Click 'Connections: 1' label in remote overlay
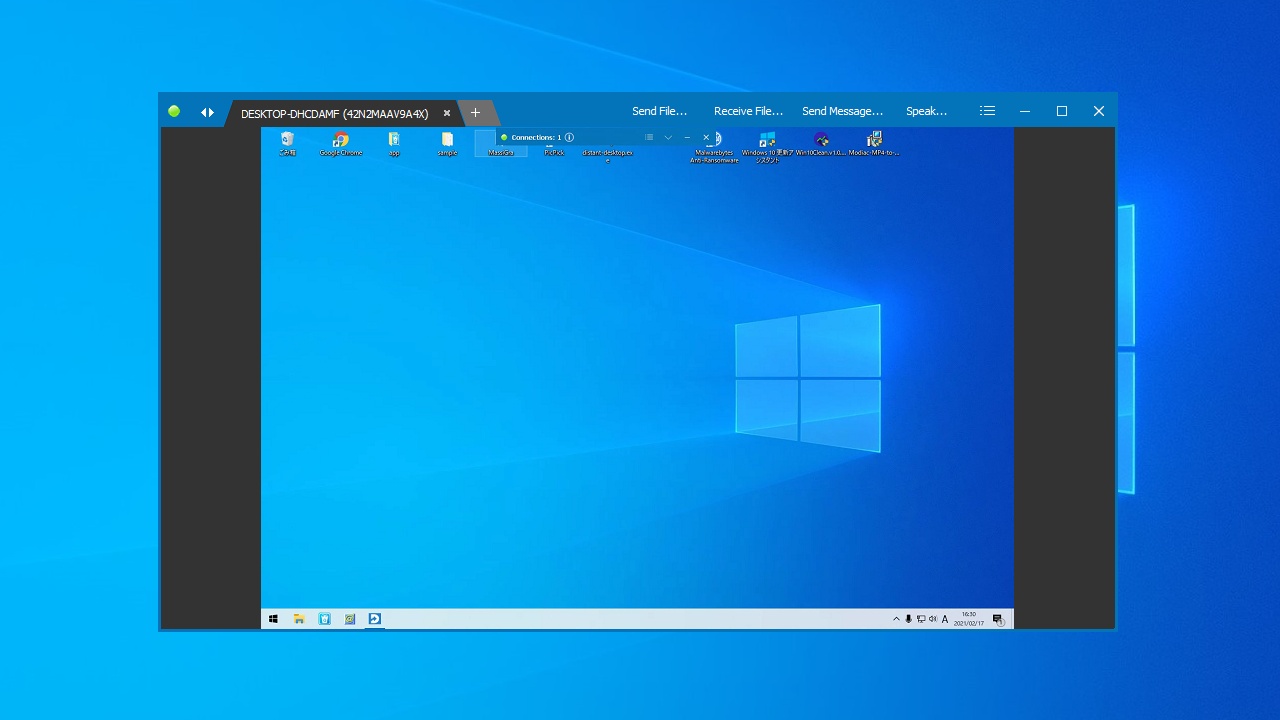Screen dimensions: 1280x720 [536, 137]
